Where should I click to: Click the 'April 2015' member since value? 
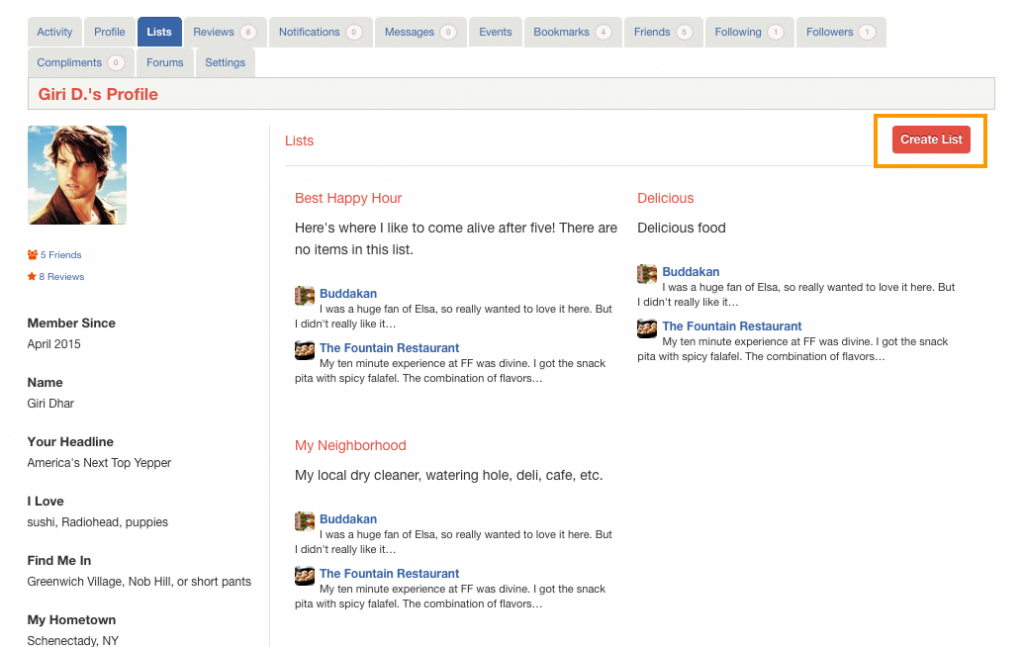pyautogui.click(x=54, y=344)
